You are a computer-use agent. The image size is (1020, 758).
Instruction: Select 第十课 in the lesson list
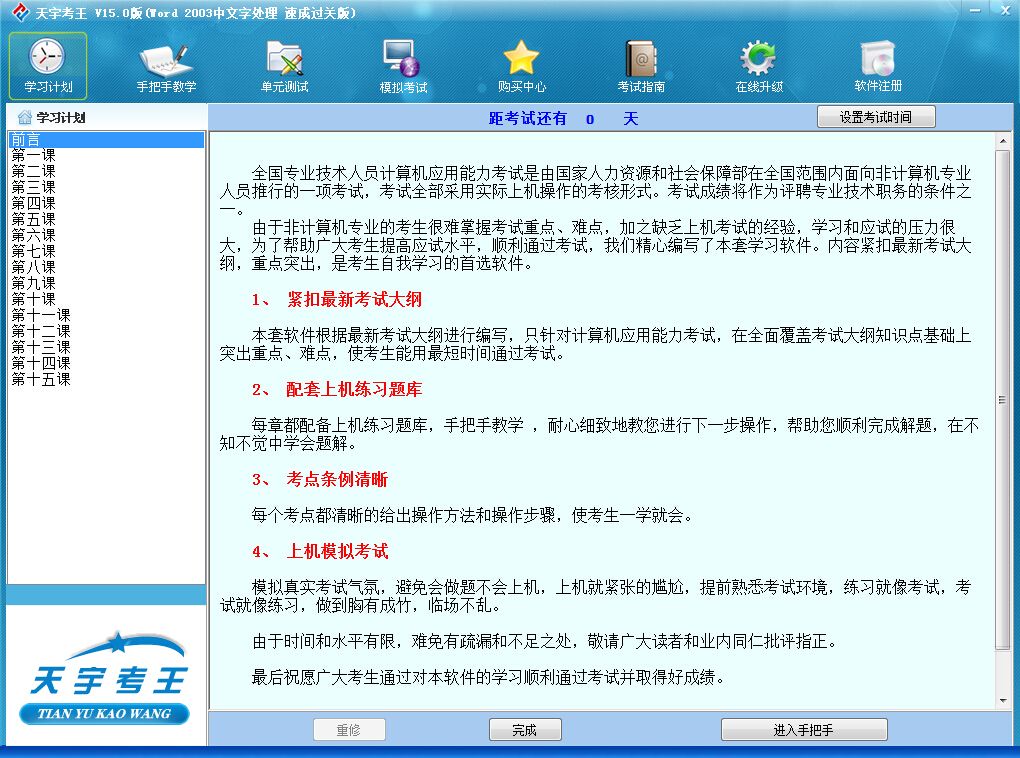(x=106, y=299)
